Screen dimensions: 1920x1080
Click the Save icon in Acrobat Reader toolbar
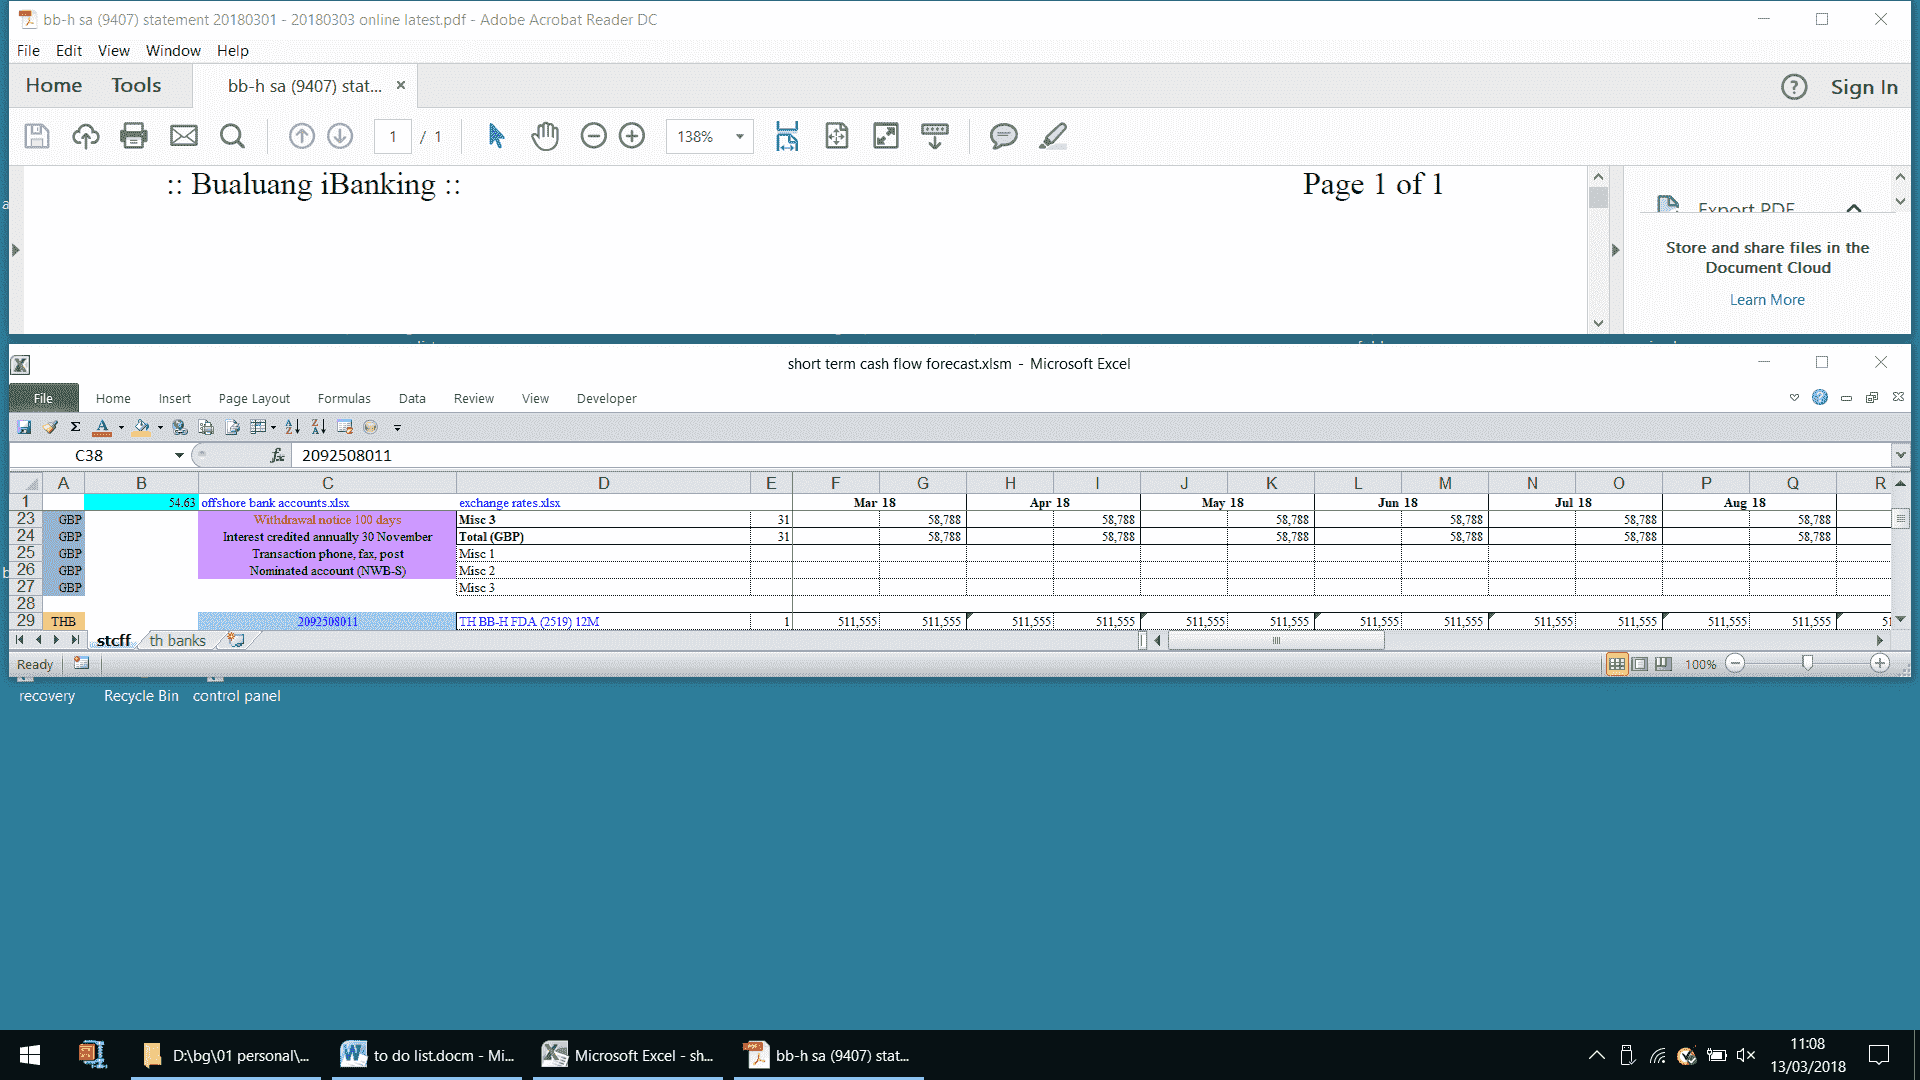click(x=37, y=136)
